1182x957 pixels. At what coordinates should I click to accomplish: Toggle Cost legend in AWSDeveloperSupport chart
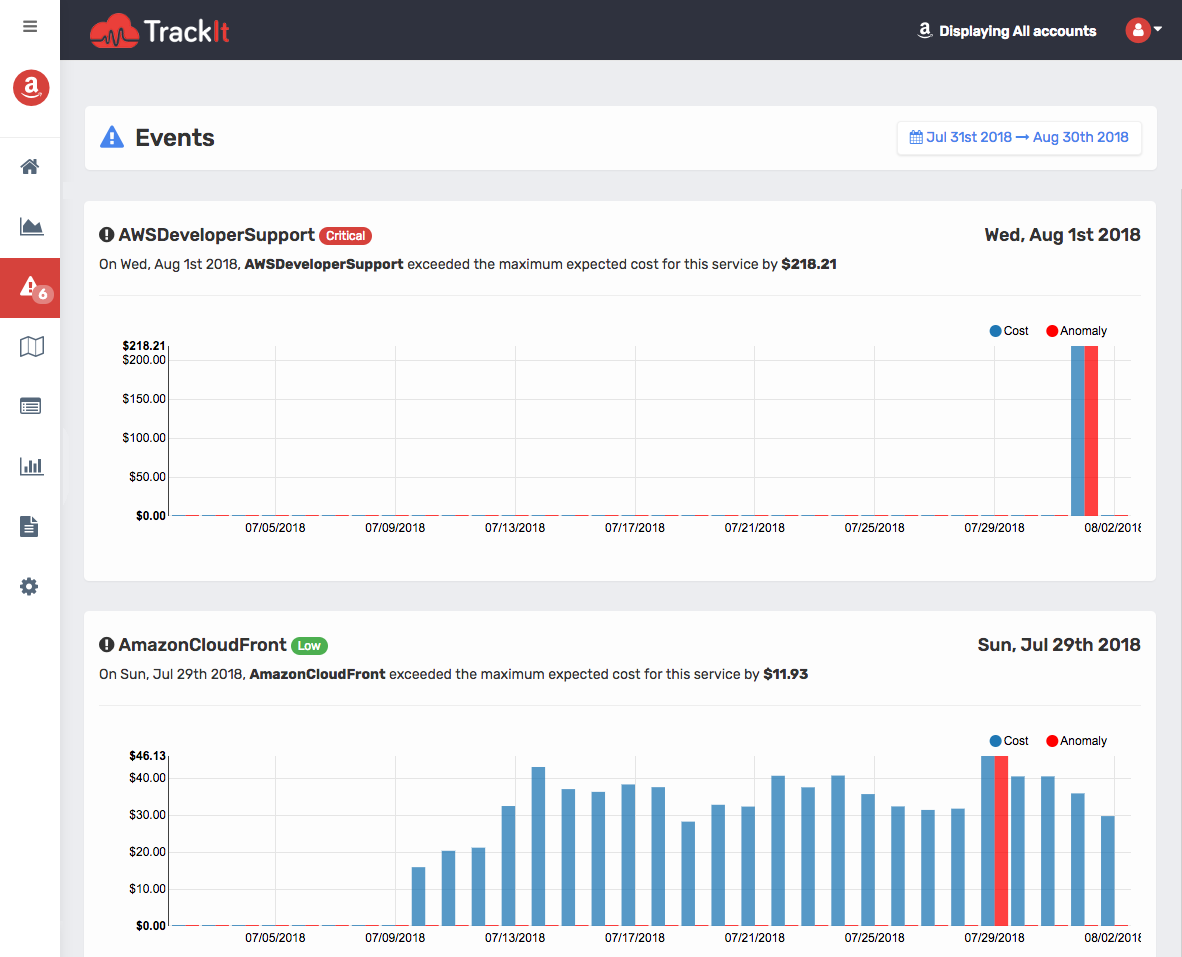pos(1009,331)
